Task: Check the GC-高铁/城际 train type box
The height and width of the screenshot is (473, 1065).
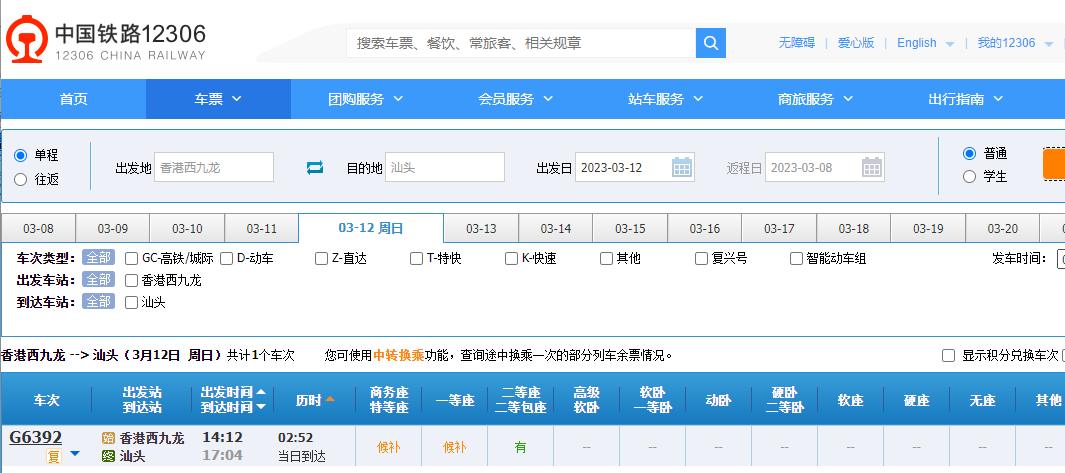Action: click(132, 258)
